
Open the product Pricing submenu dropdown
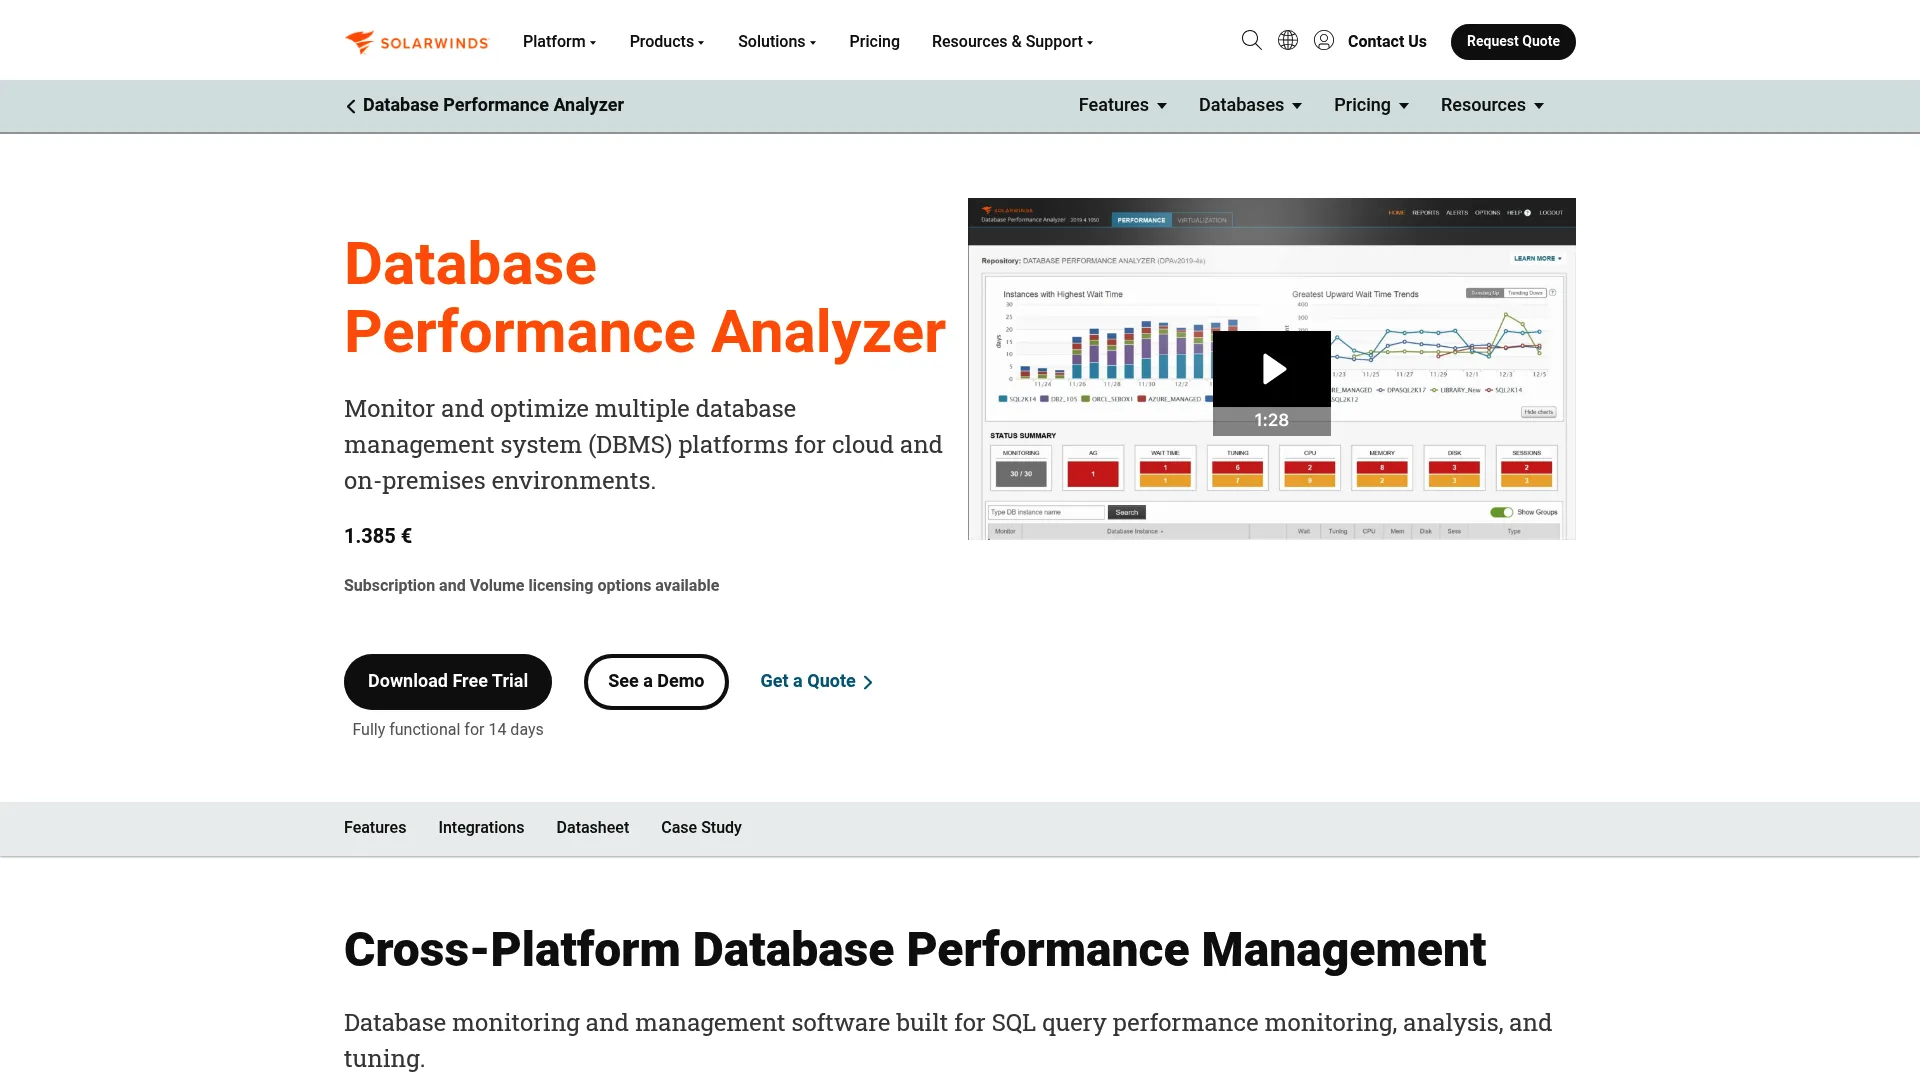(x=1371, y=105)
